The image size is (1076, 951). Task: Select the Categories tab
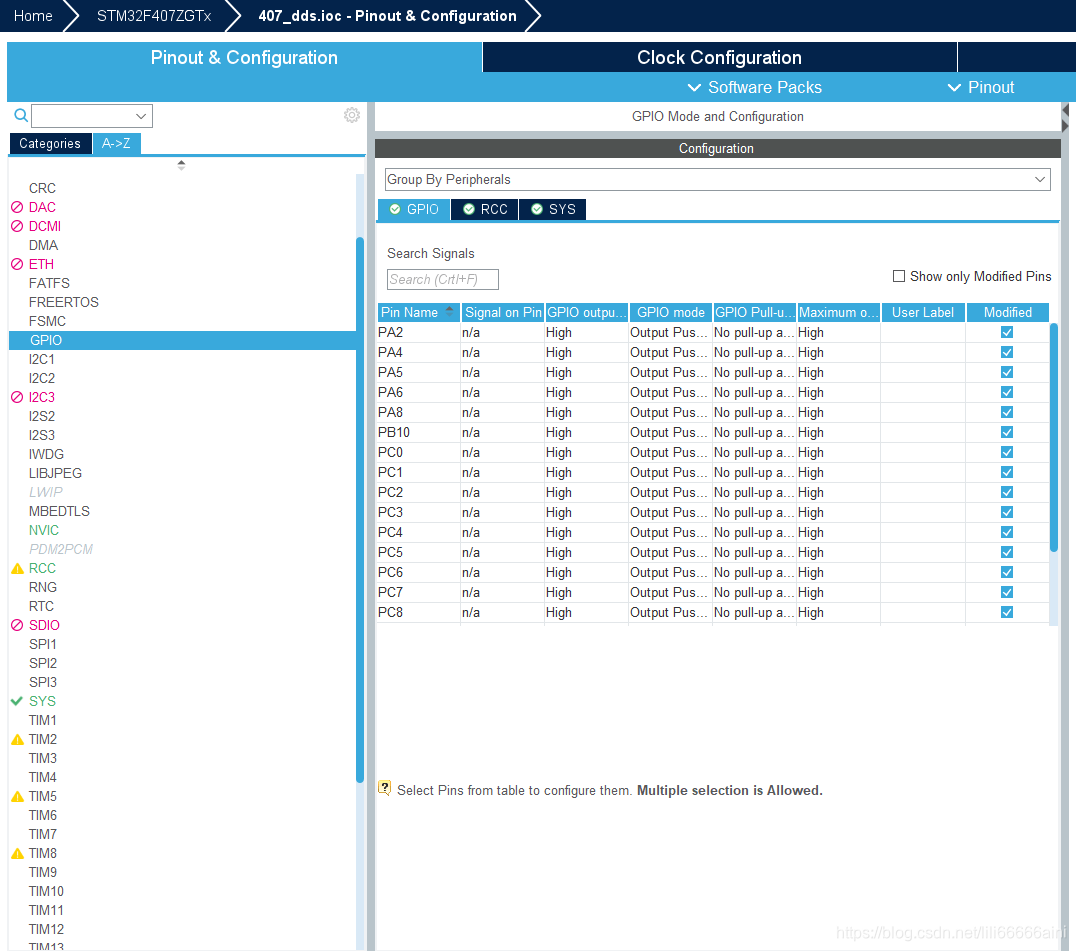[x=50, y=143]
